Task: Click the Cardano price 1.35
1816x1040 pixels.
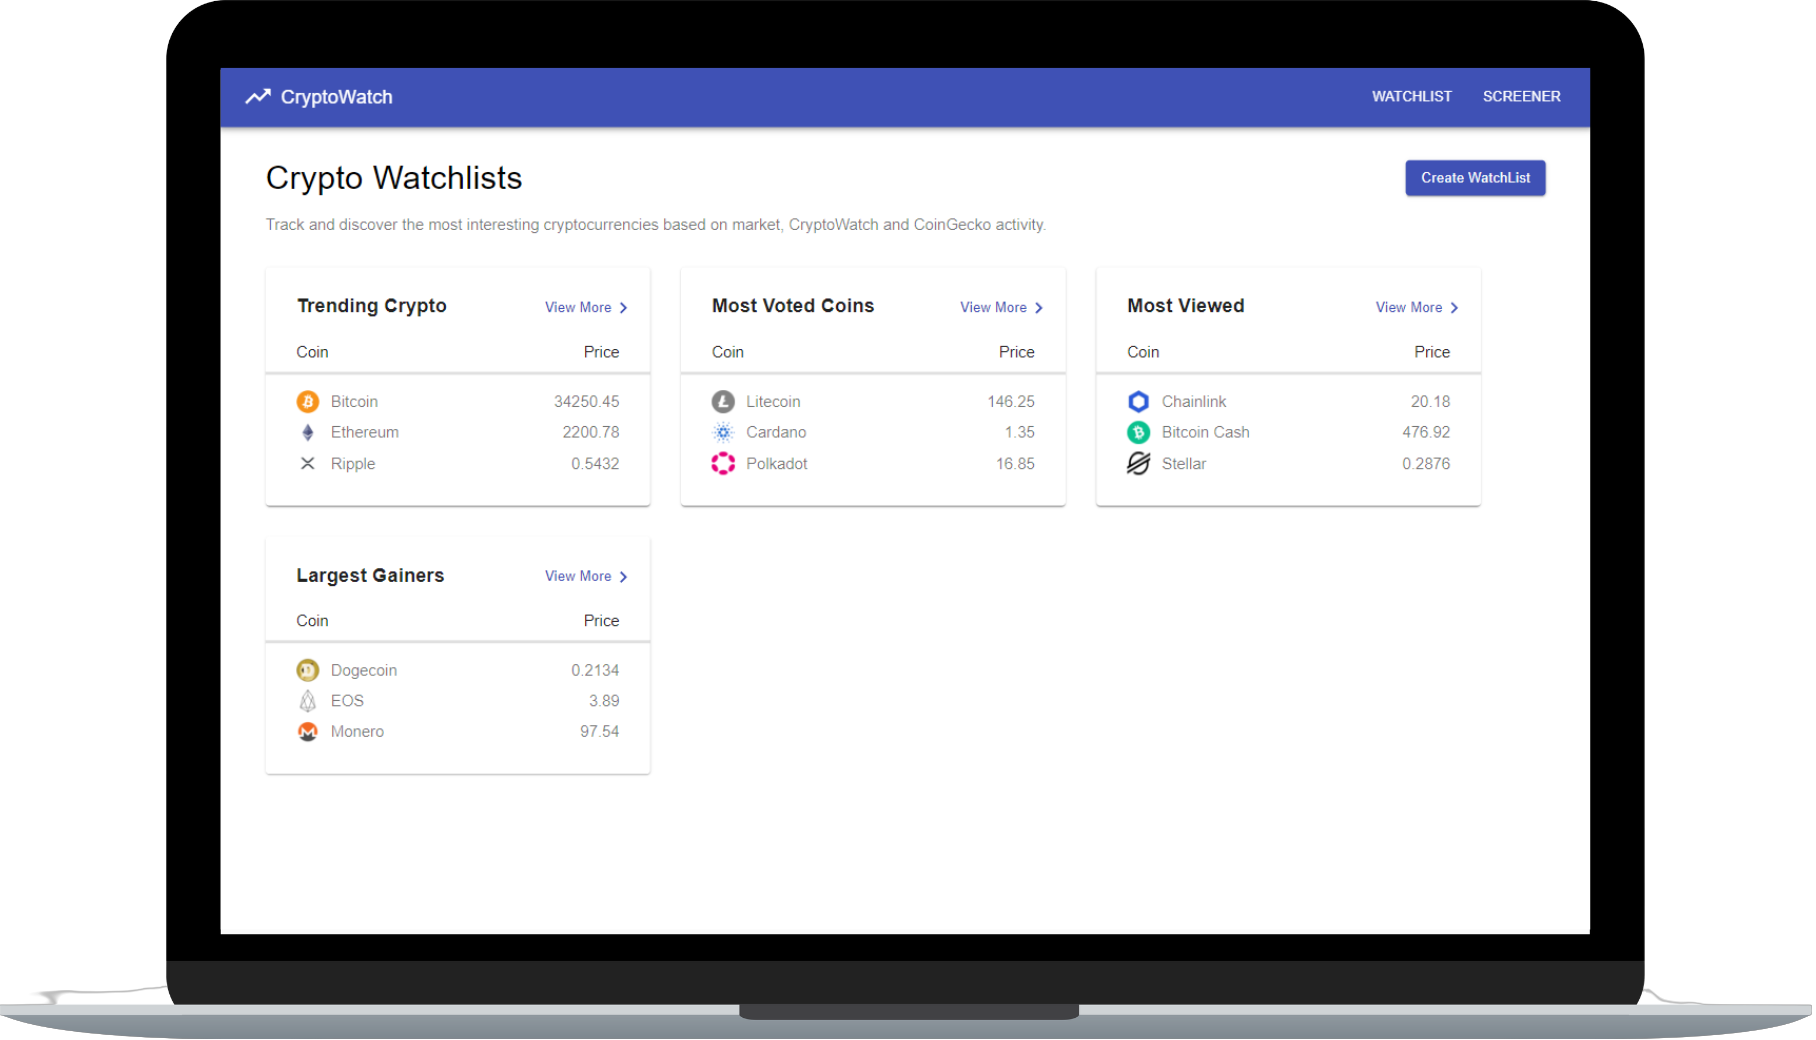Action: tap(1020, 433)
